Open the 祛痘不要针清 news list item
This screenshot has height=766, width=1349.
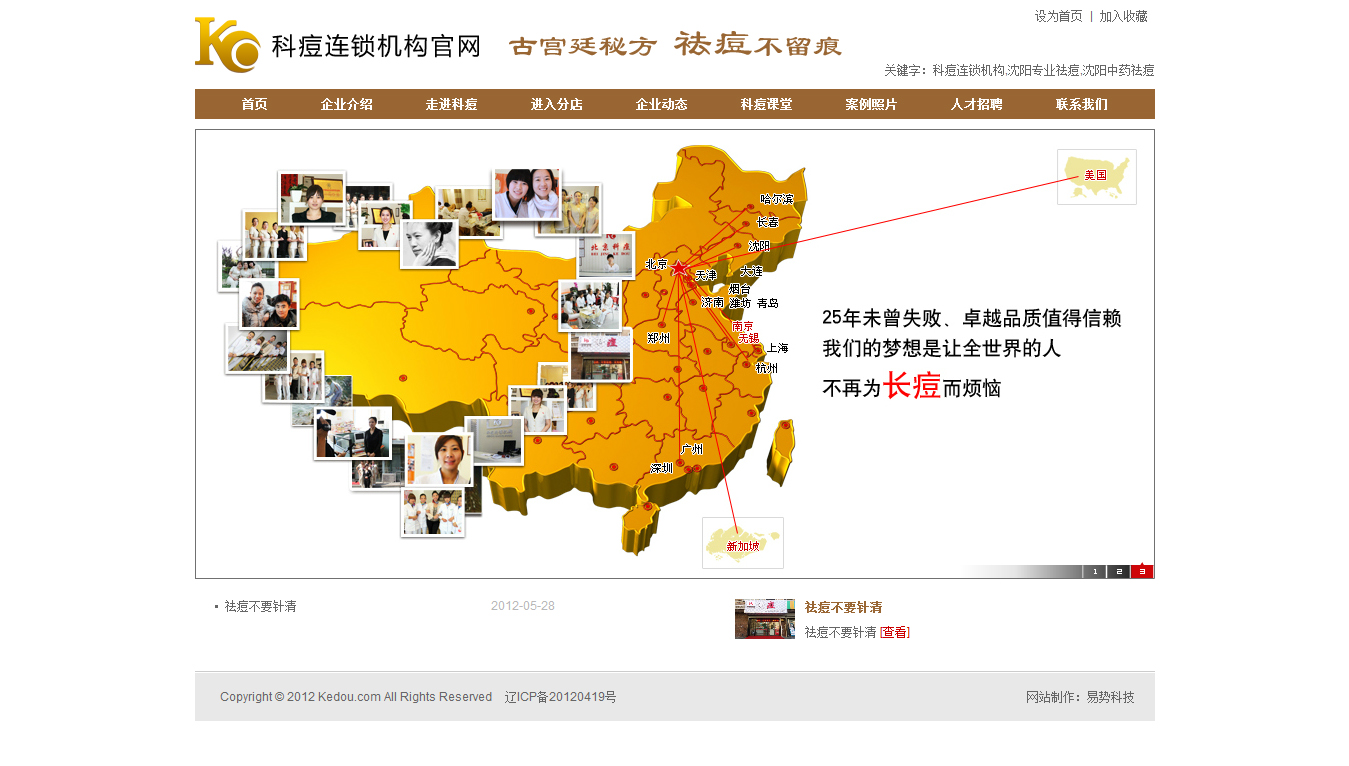(260, 606)
